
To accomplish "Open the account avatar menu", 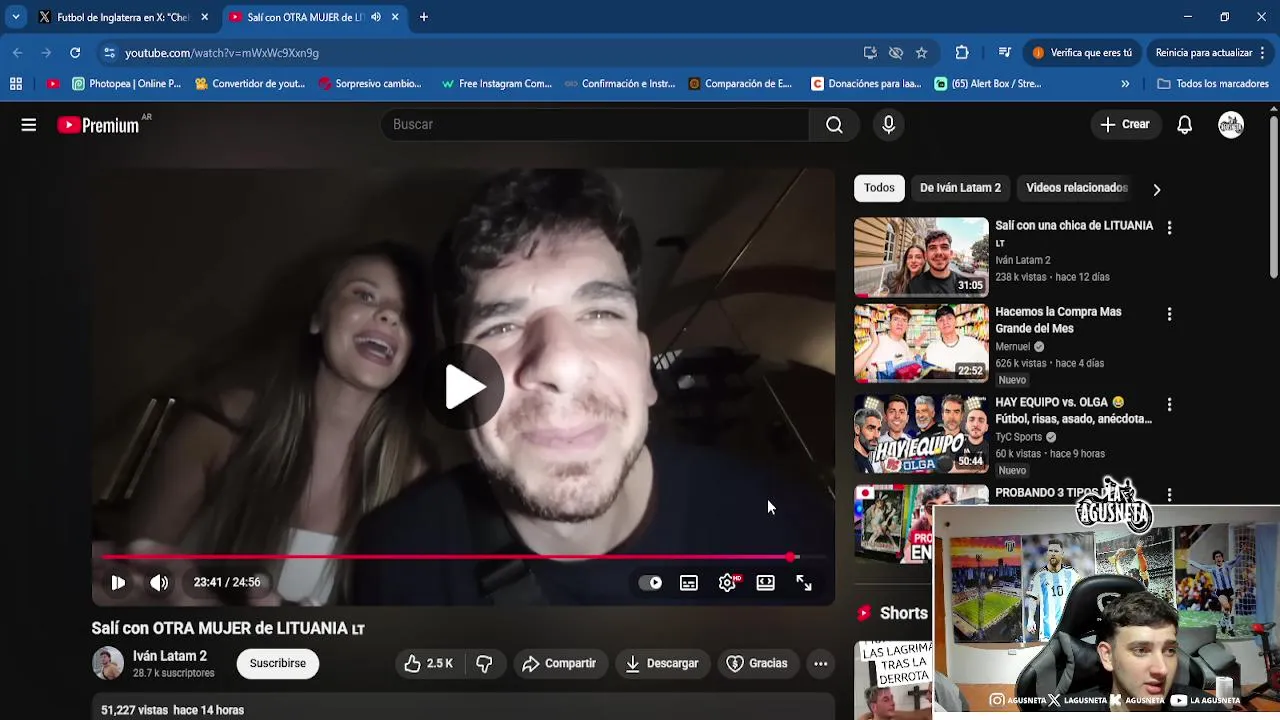I will (x=1231, y=124).
